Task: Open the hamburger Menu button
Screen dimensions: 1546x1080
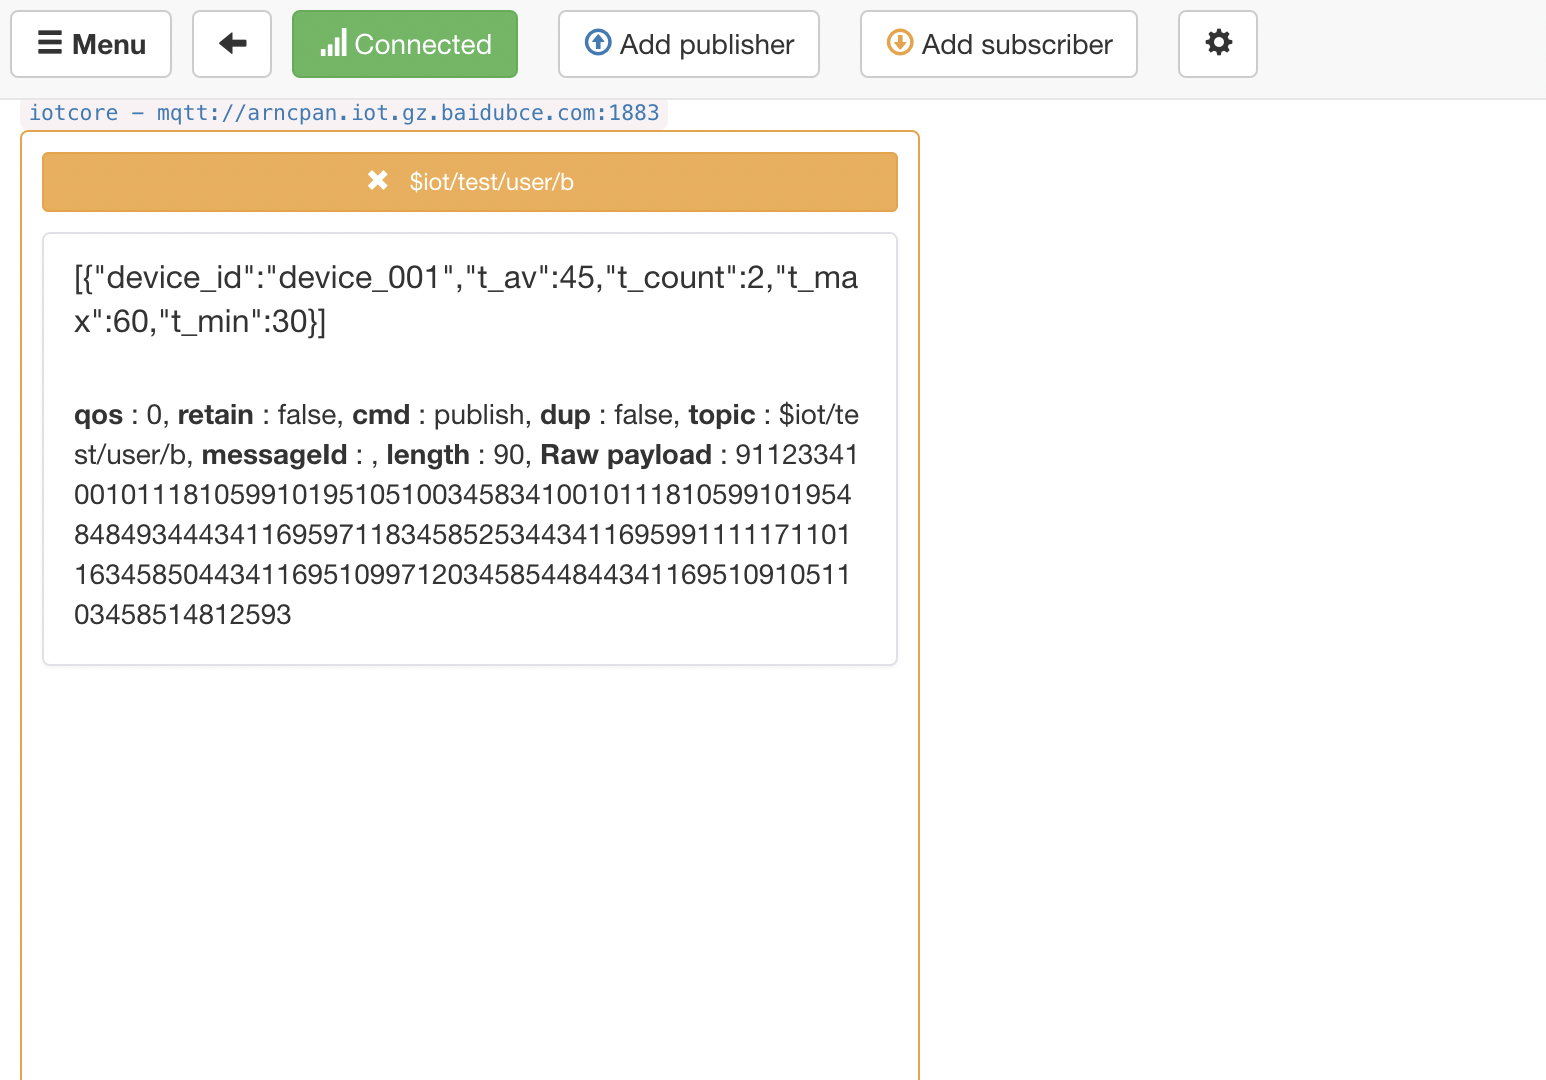Action: tap(91, 44)
